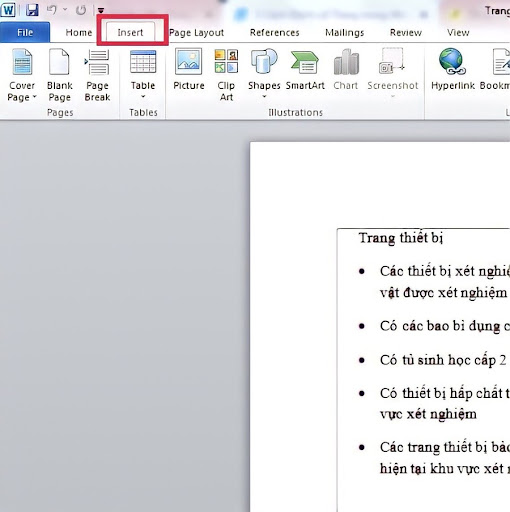Undo the last action
Image resolution: width=510 pixels, height=512 pixels.
click(52, 10)
